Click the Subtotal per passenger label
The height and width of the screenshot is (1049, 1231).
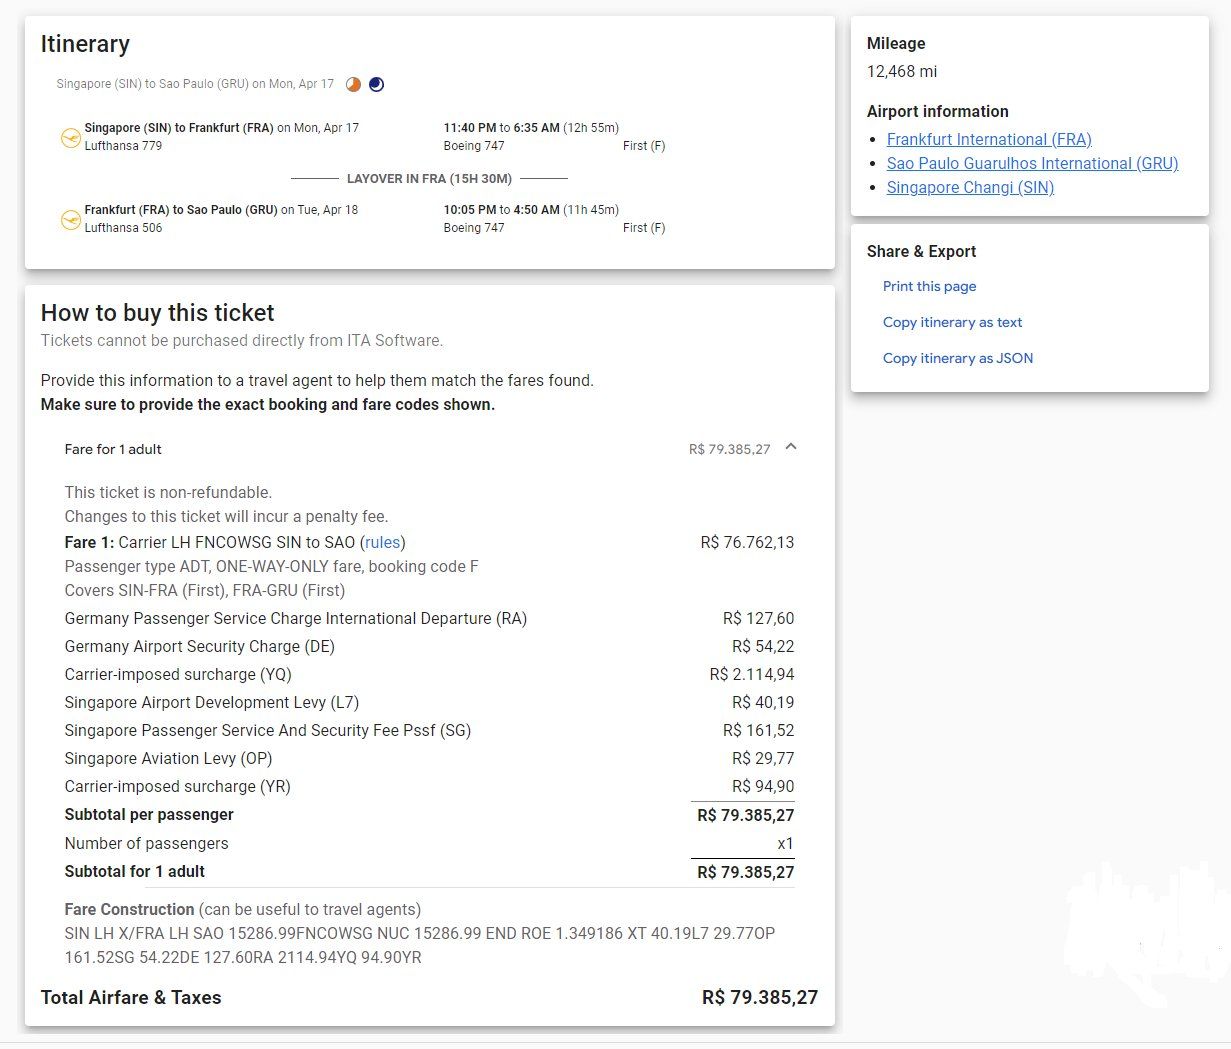149,815
